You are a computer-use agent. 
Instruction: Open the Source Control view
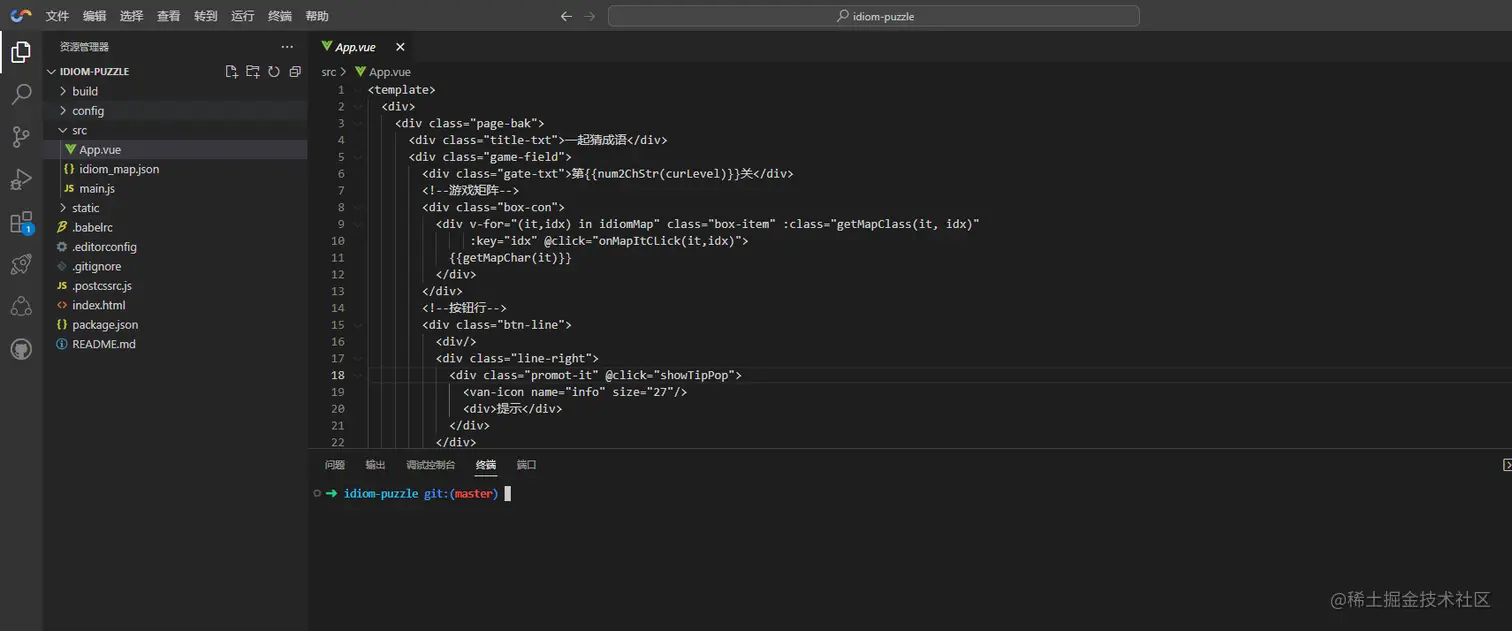tap(20, 137)
